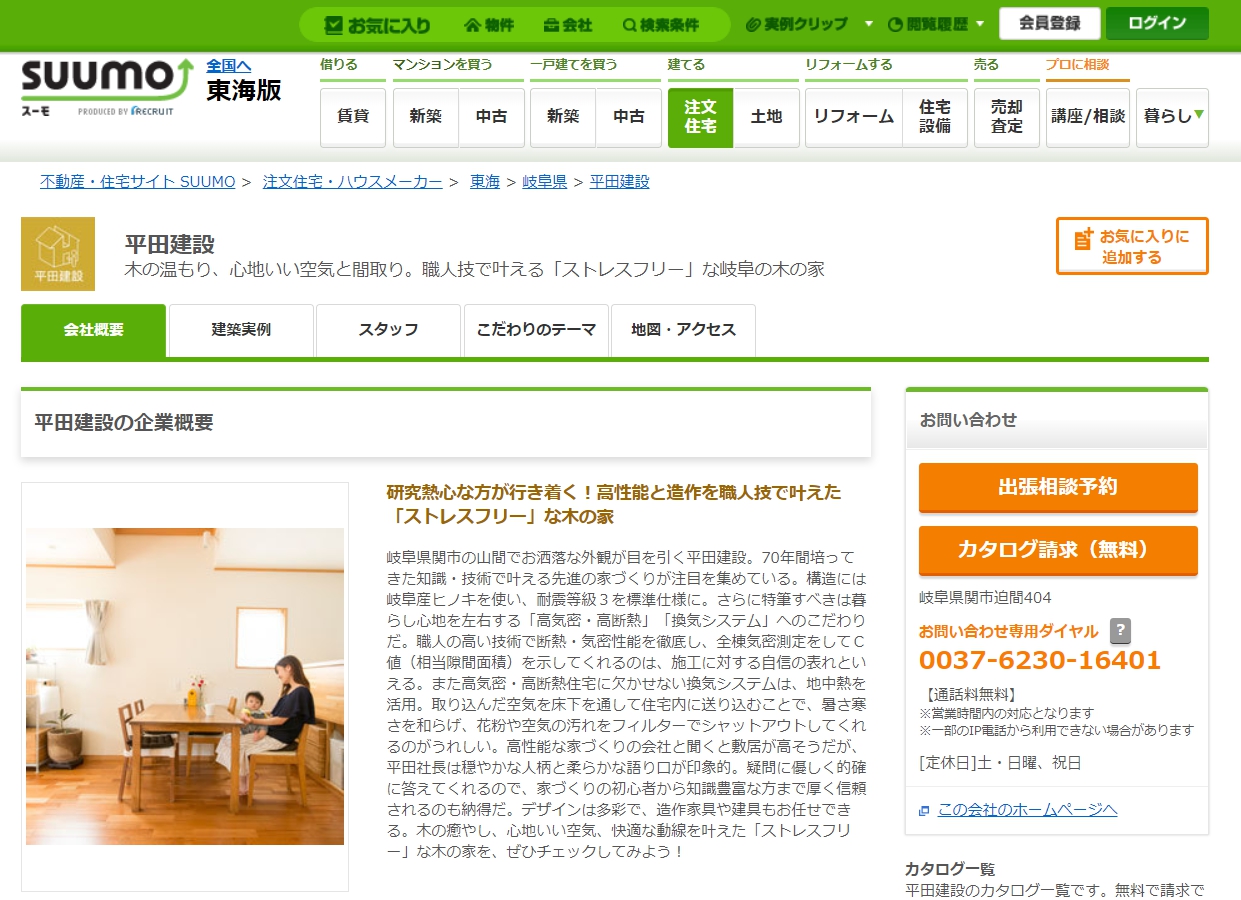The width and height of the screenshot is (1241, 900).
Task: Click カタログ請求（無料） button
Action: 1058,550
